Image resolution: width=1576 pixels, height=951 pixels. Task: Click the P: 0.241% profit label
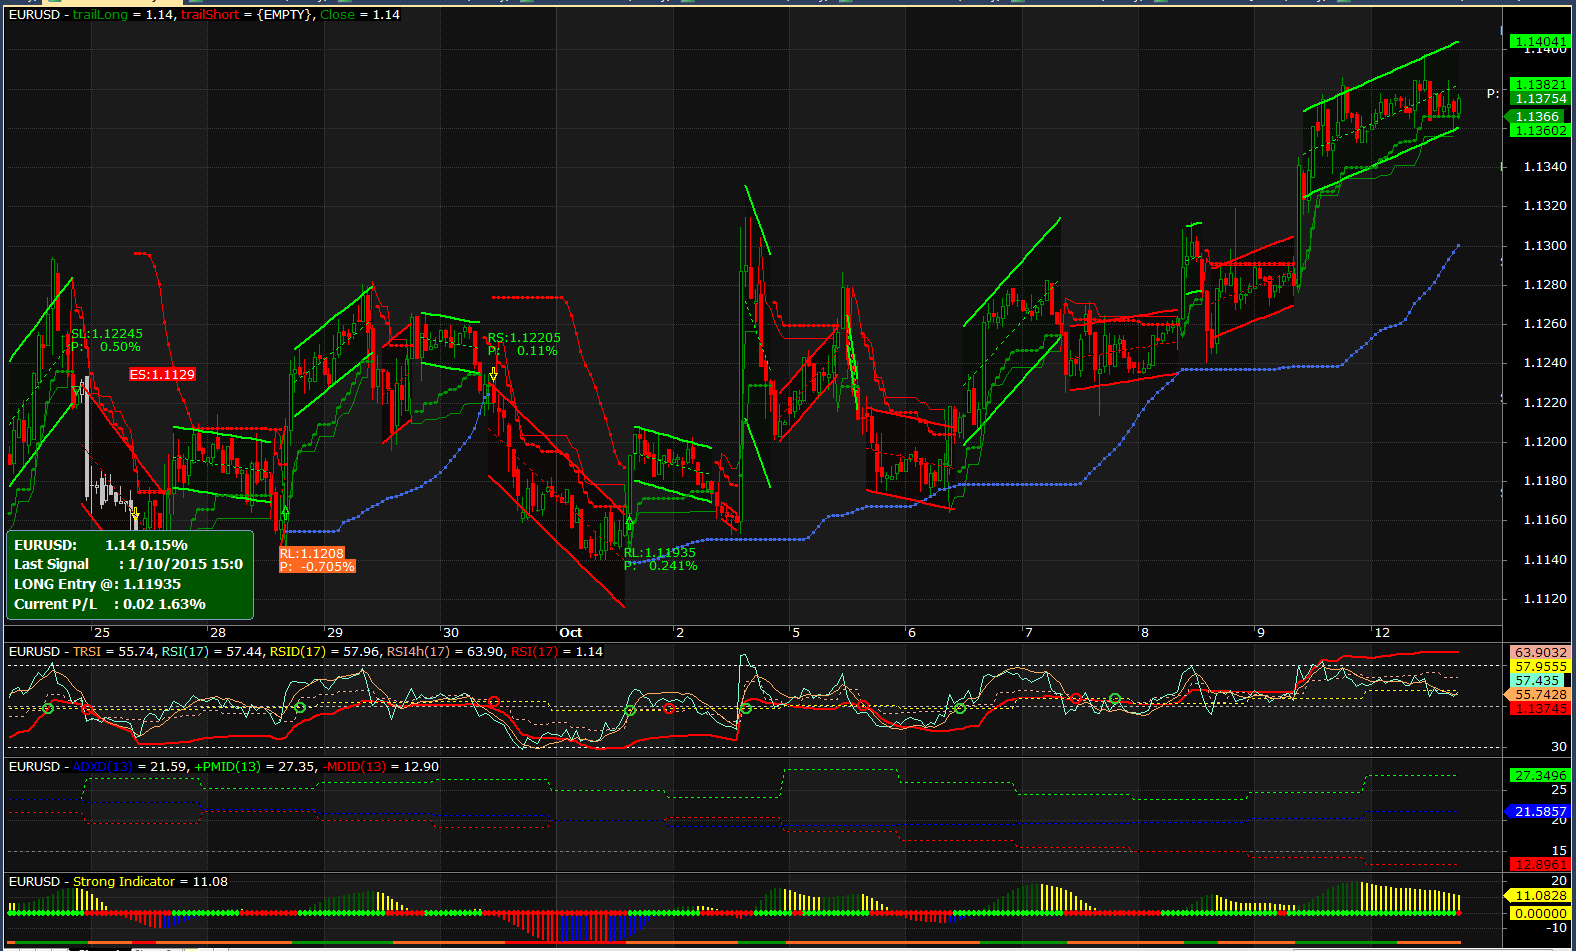tap(661, 566)
